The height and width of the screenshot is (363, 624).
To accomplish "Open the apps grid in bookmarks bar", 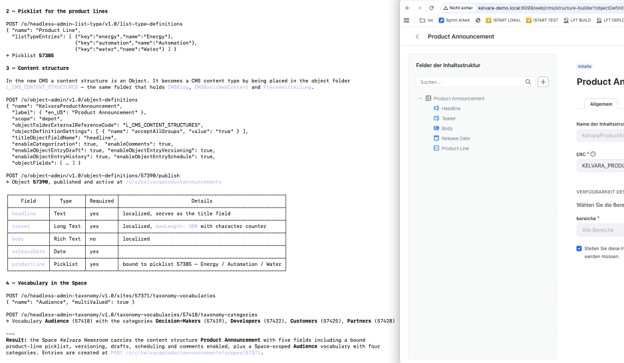I will coord(406,20).
